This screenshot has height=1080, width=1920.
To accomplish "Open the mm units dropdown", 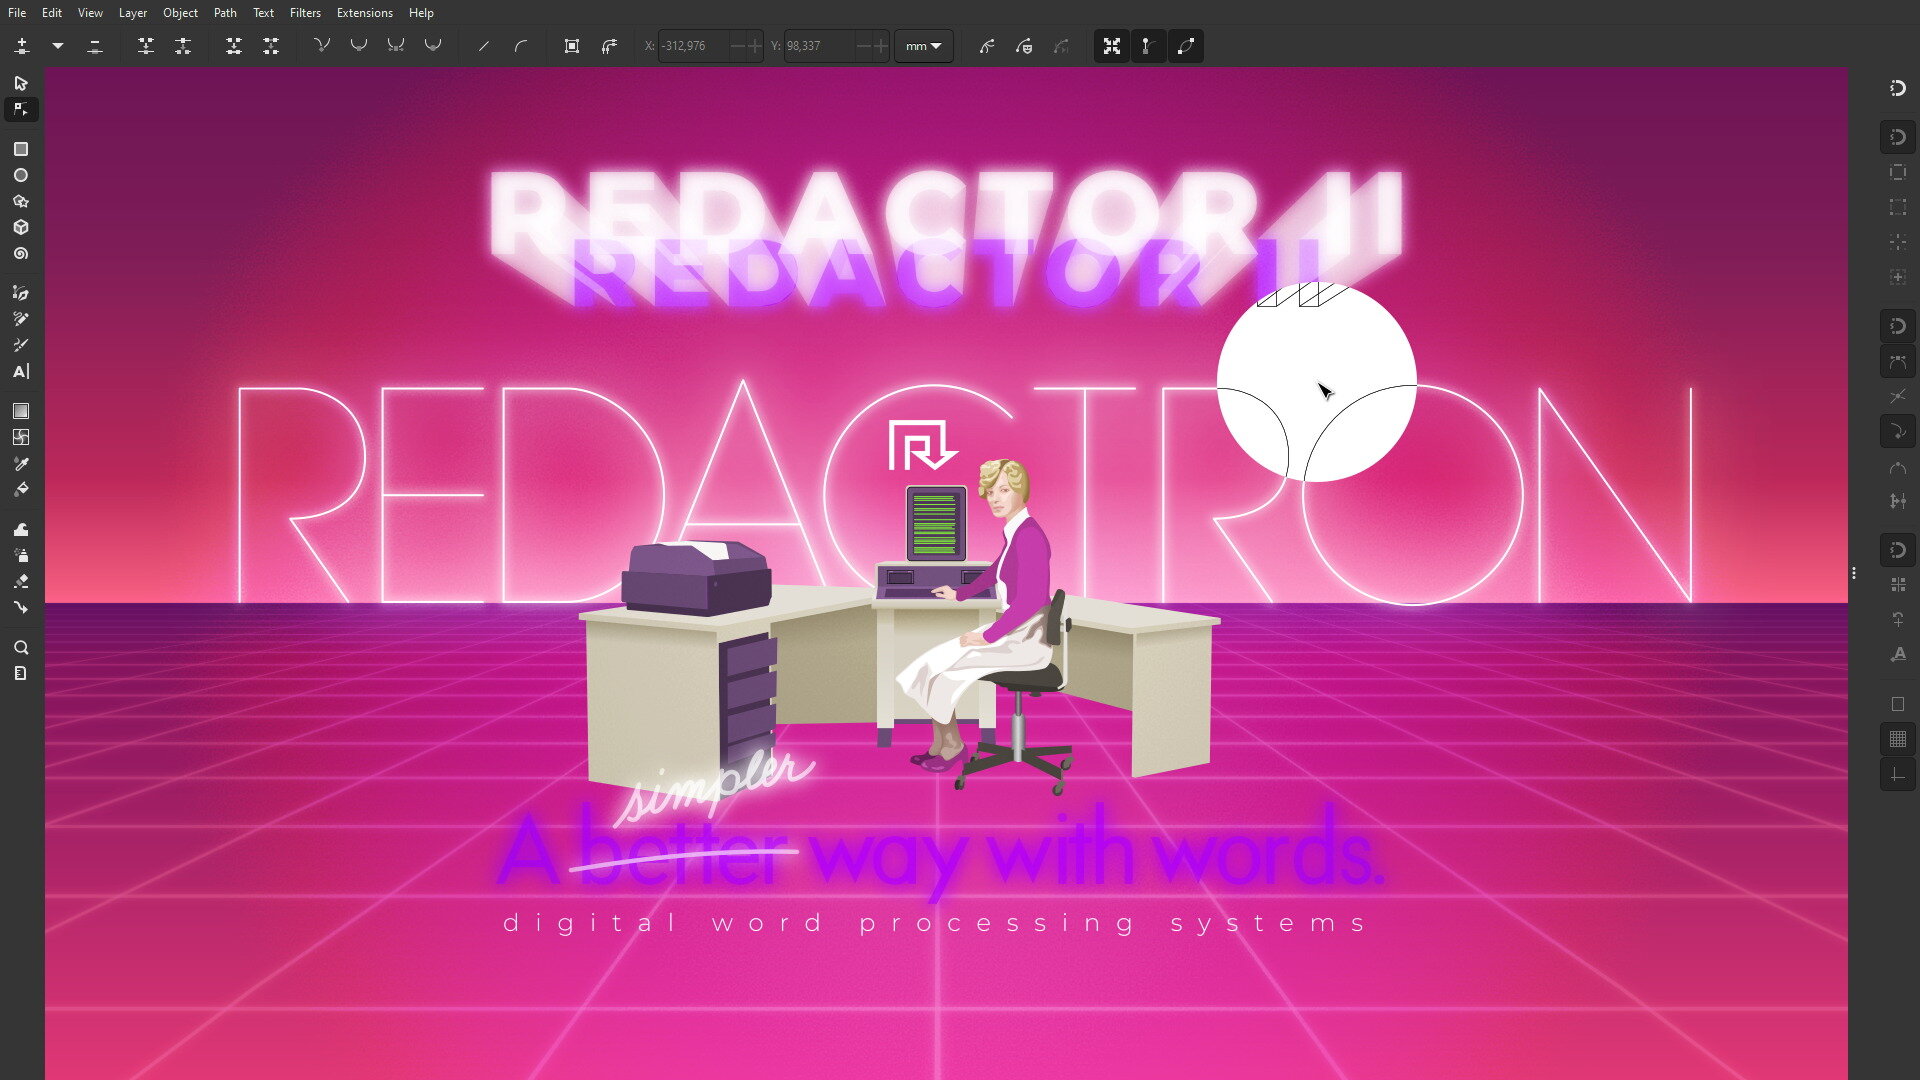I will pos(923,46).
